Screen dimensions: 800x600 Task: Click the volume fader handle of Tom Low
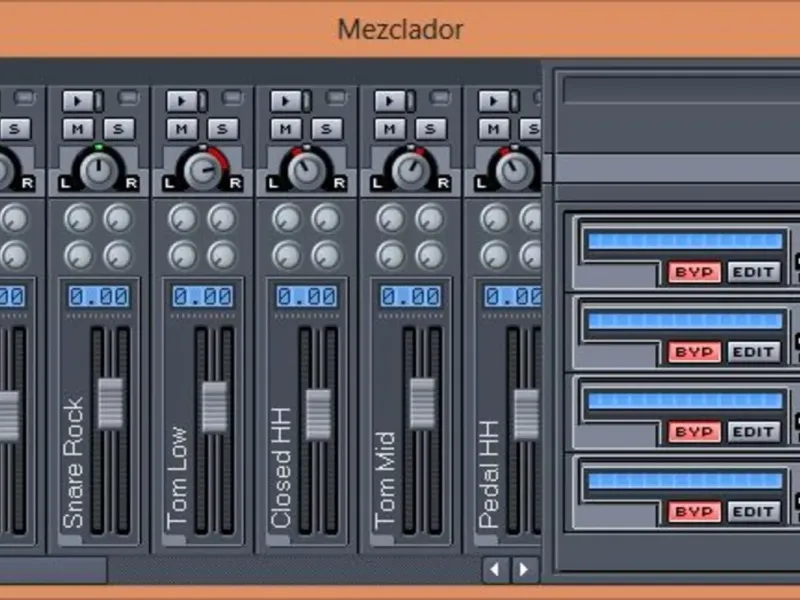[x=215, y=407]
